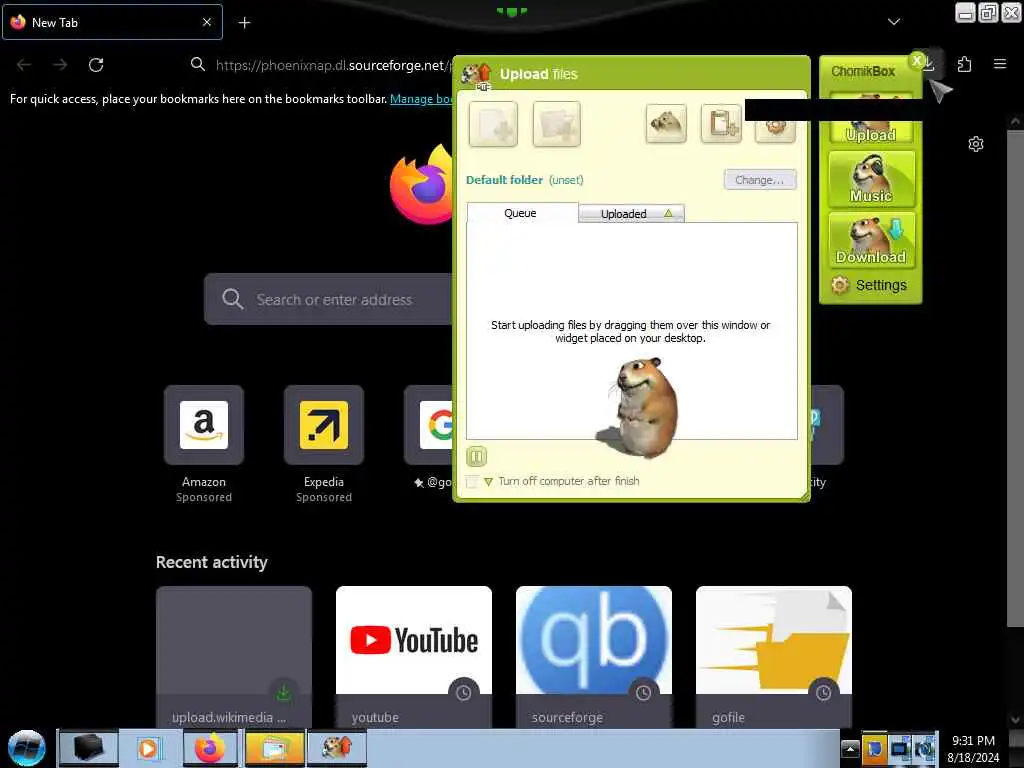
Task: Go back in Firefox
Action: click(x=24, y=65)
